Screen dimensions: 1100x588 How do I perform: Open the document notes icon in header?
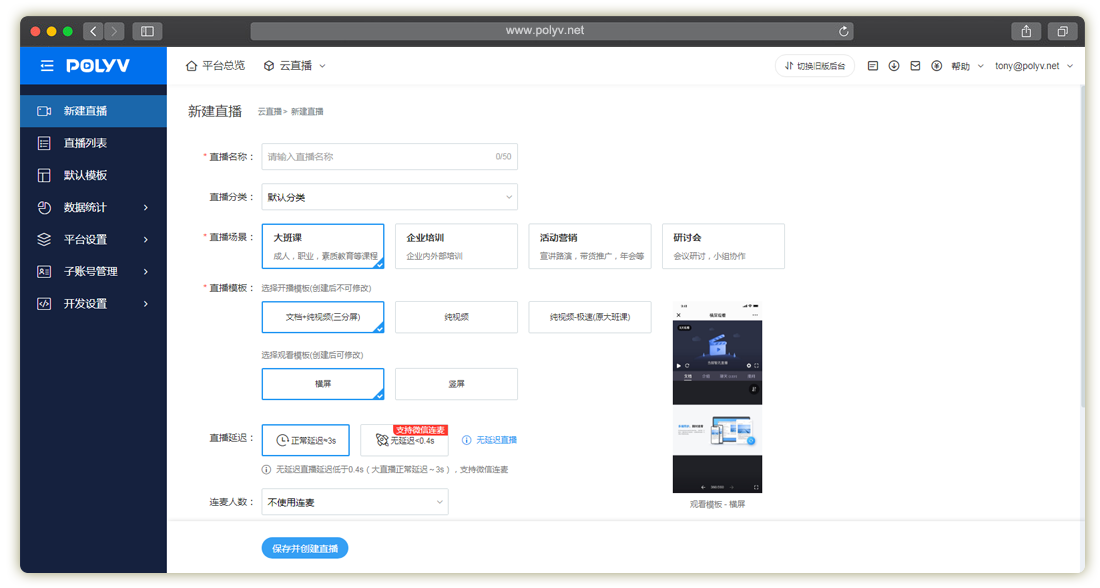873,66
